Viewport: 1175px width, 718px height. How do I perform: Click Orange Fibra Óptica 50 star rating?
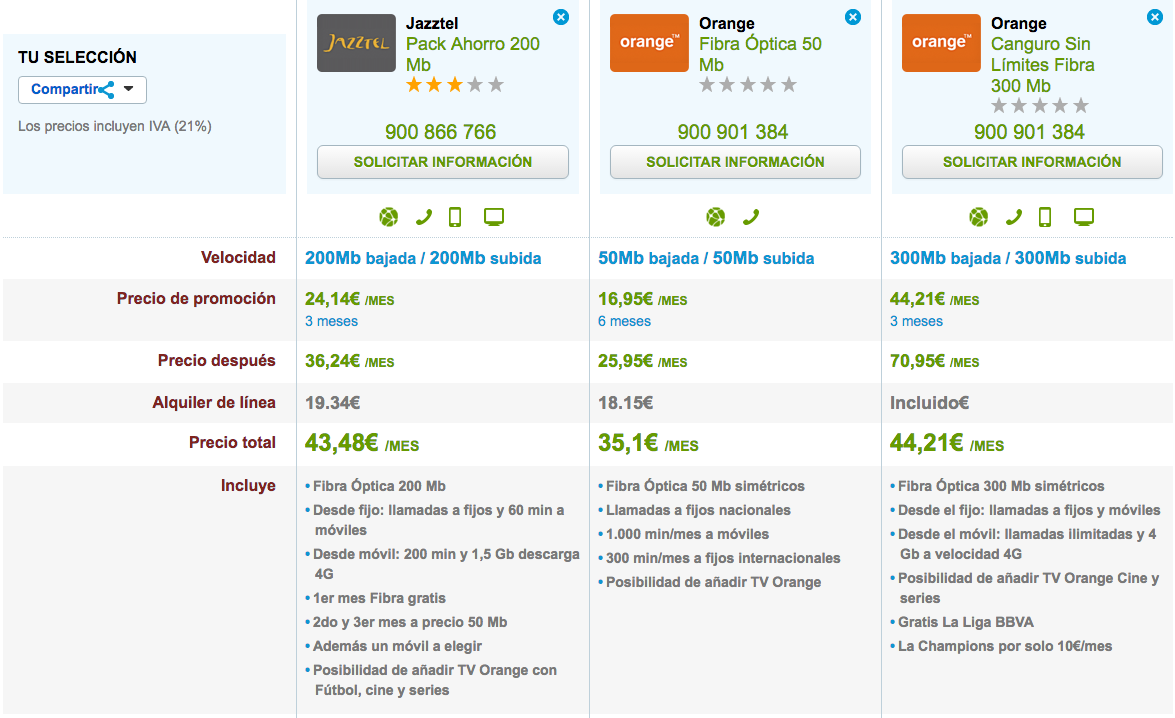[748, 85]
